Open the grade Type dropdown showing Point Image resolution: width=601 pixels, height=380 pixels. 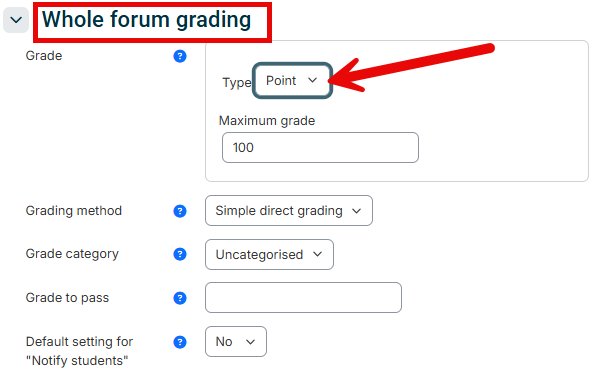tap(292, 81)
